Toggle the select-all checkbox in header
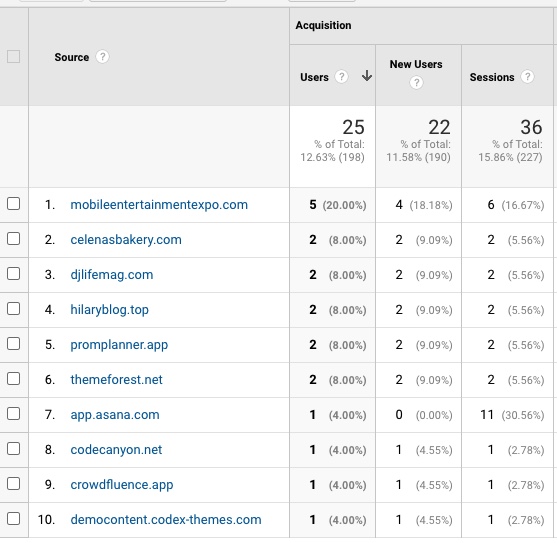Screen dimensions: 557x543 point(13,56)
